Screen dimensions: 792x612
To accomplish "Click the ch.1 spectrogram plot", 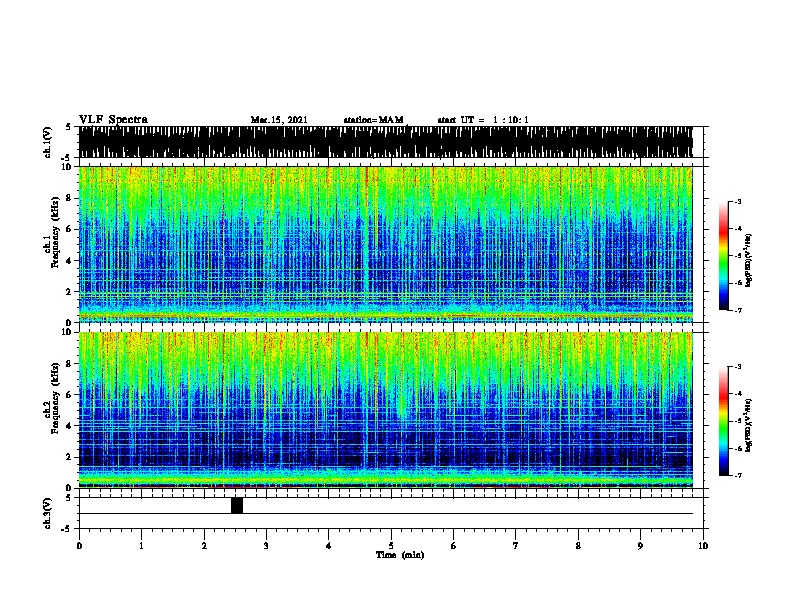I will [385, 244].
